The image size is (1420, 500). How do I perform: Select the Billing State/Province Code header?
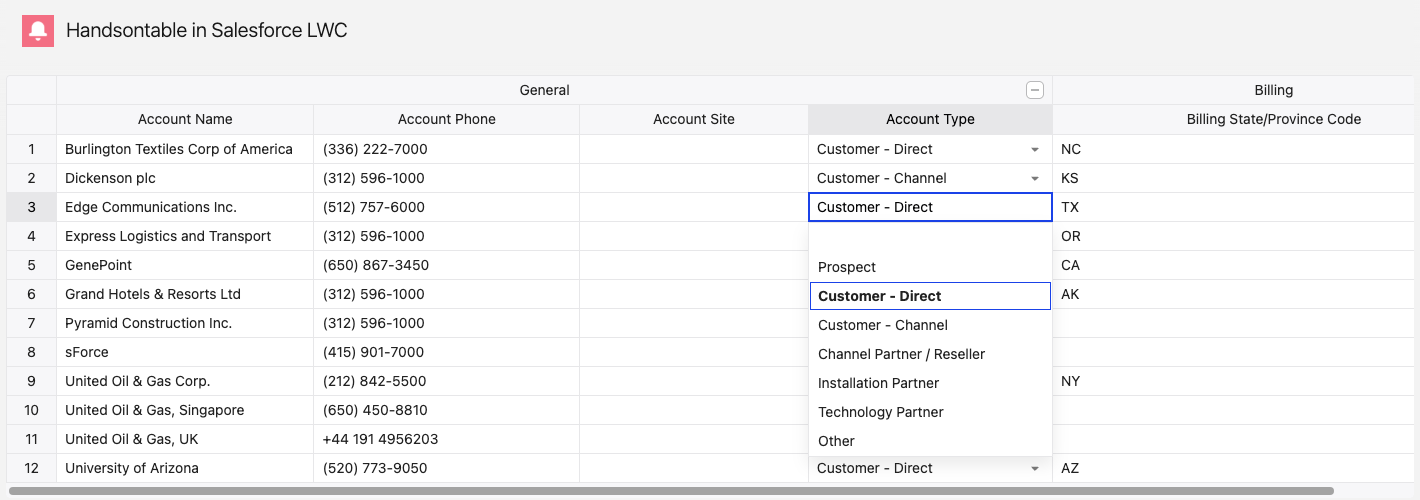pyautogui.click(x=1274, y=119)
